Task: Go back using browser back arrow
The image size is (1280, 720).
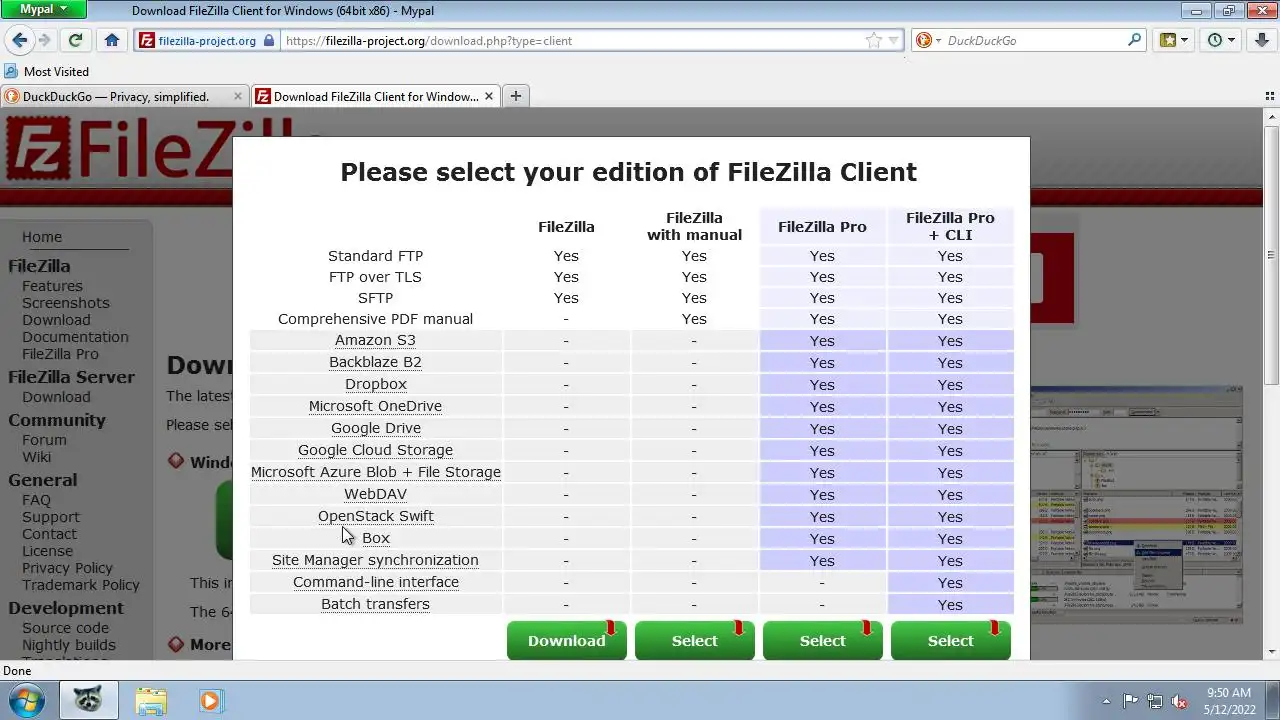Action: coord(19,41)
